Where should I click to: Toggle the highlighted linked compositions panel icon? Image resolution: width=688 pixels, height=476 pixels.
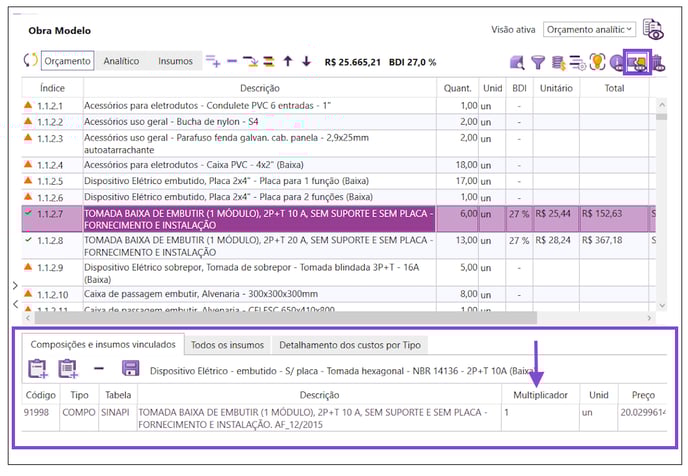tap(637, 62)
